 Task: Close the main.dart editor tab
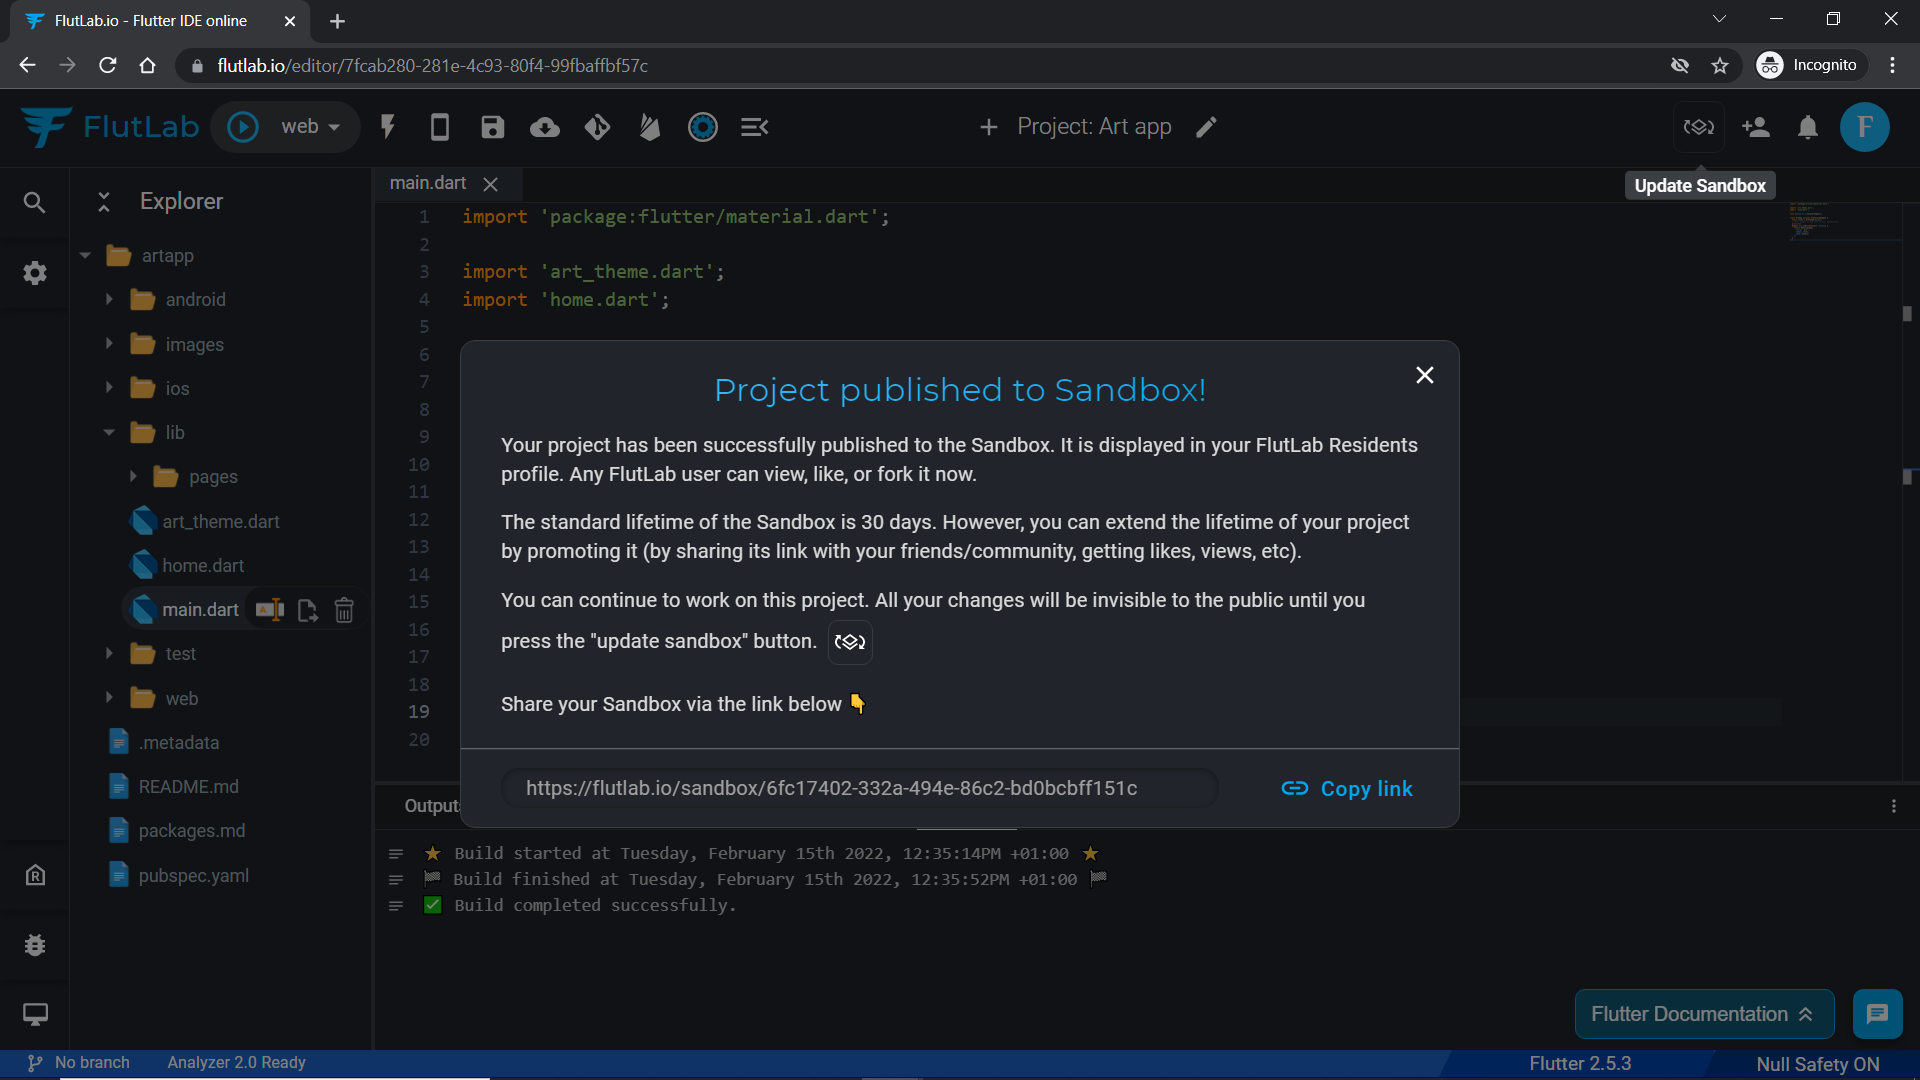[490, 184]
